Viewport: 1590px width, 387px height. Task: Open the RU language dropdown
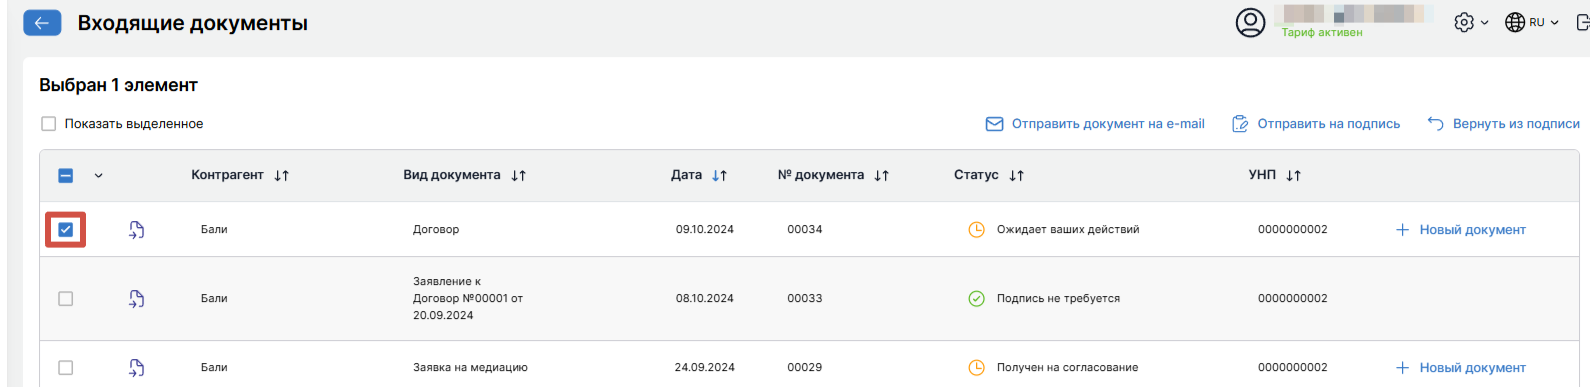pos(1544,22)
